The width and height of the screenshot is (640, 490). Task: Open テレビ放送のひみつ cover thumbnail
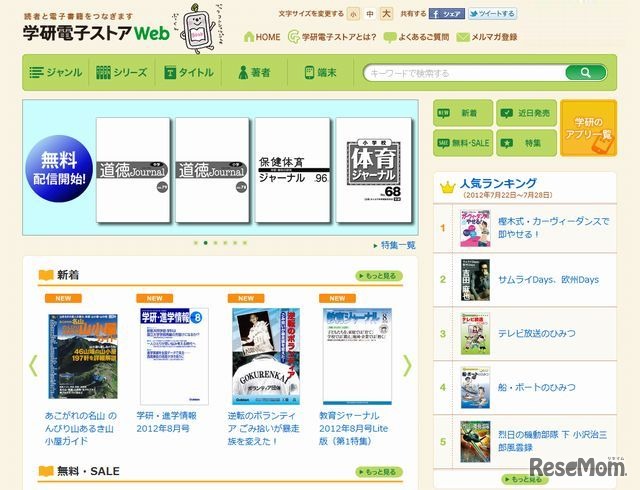click(x=475, y=334)
